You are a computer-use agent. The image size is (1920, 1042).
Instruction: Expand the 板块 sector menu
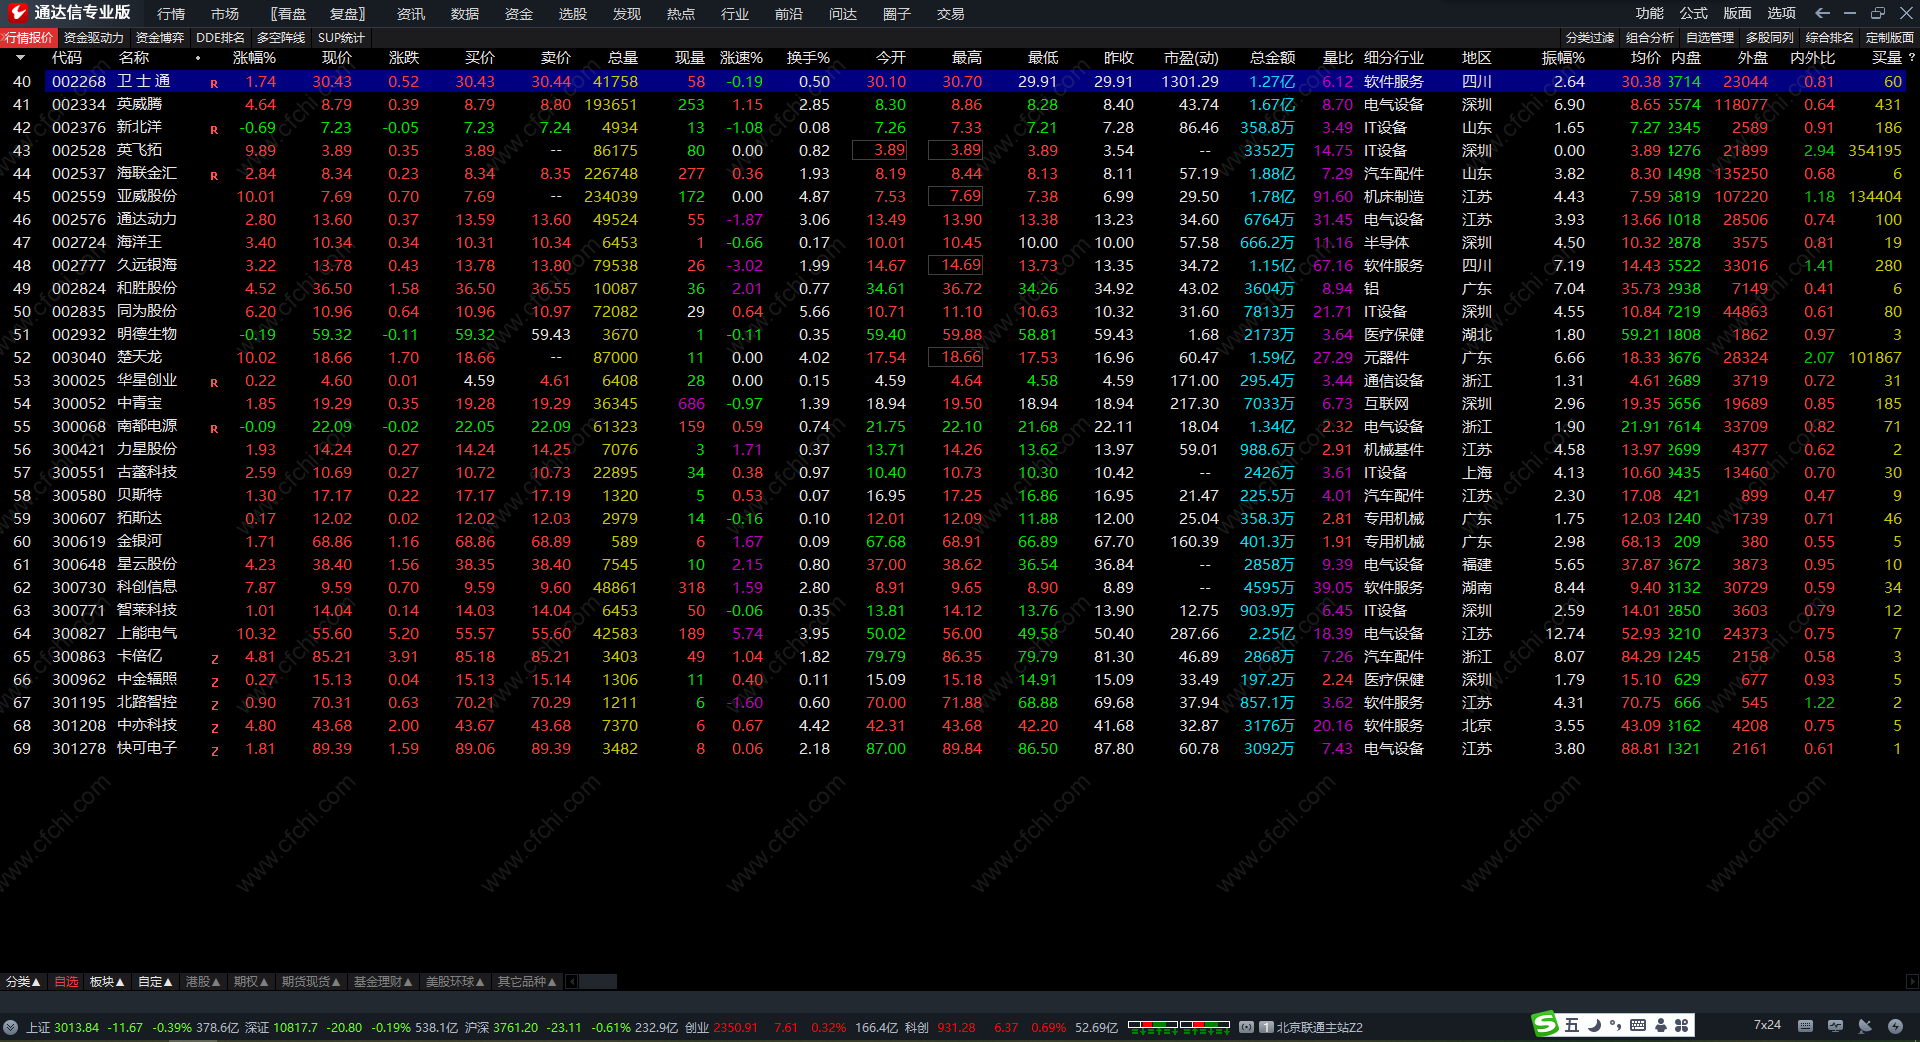click(x=107, y=982)
